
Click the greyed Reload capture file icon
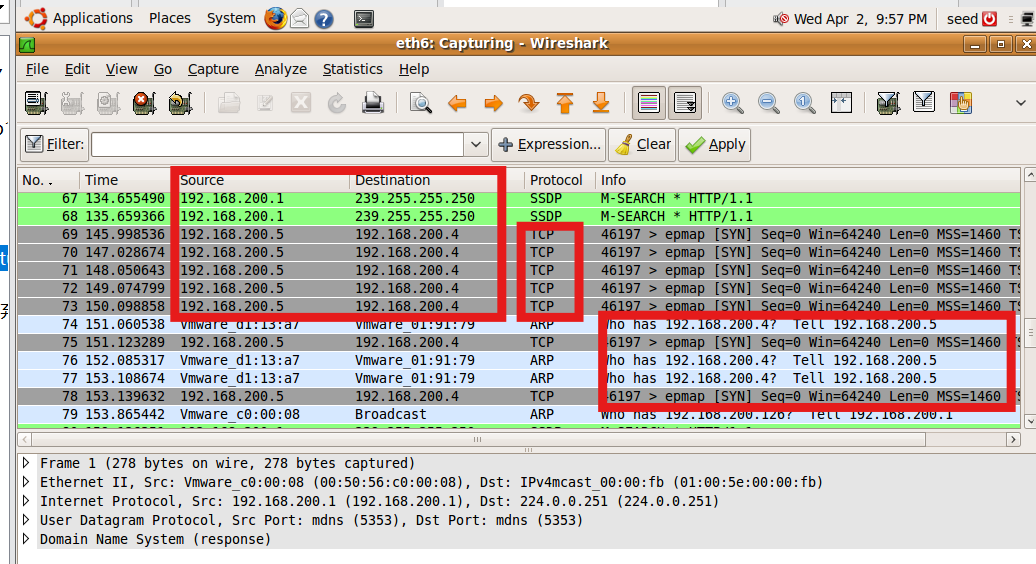pyautogui.click(x=336, y=103)
